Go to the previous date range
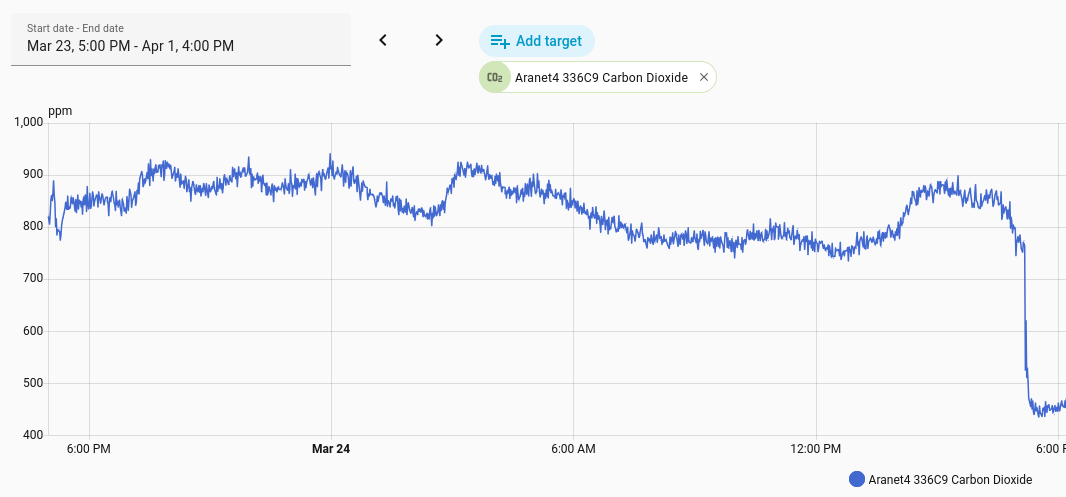This screenshot has width=1066, height=497. [x=382, y=40]
